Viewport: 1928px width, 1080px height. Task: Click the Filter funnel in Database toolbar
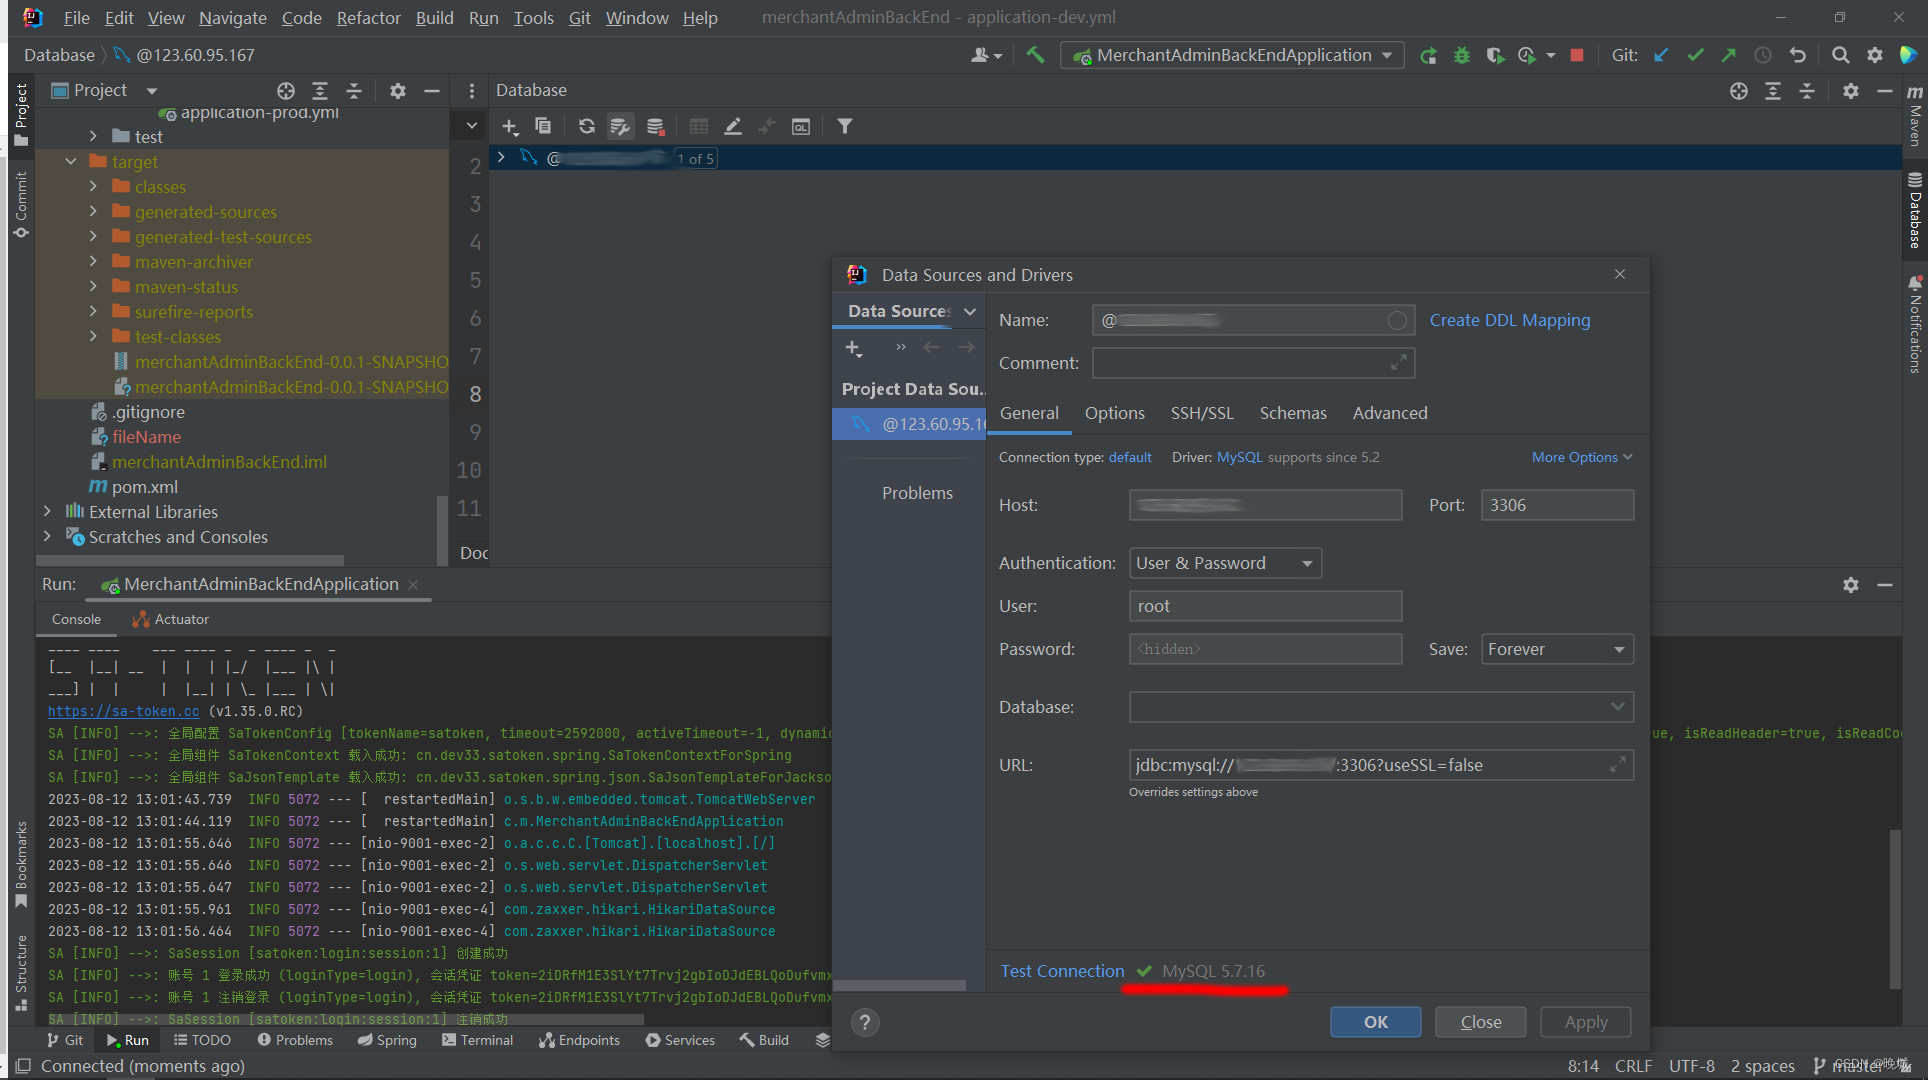tap(845, 126)
